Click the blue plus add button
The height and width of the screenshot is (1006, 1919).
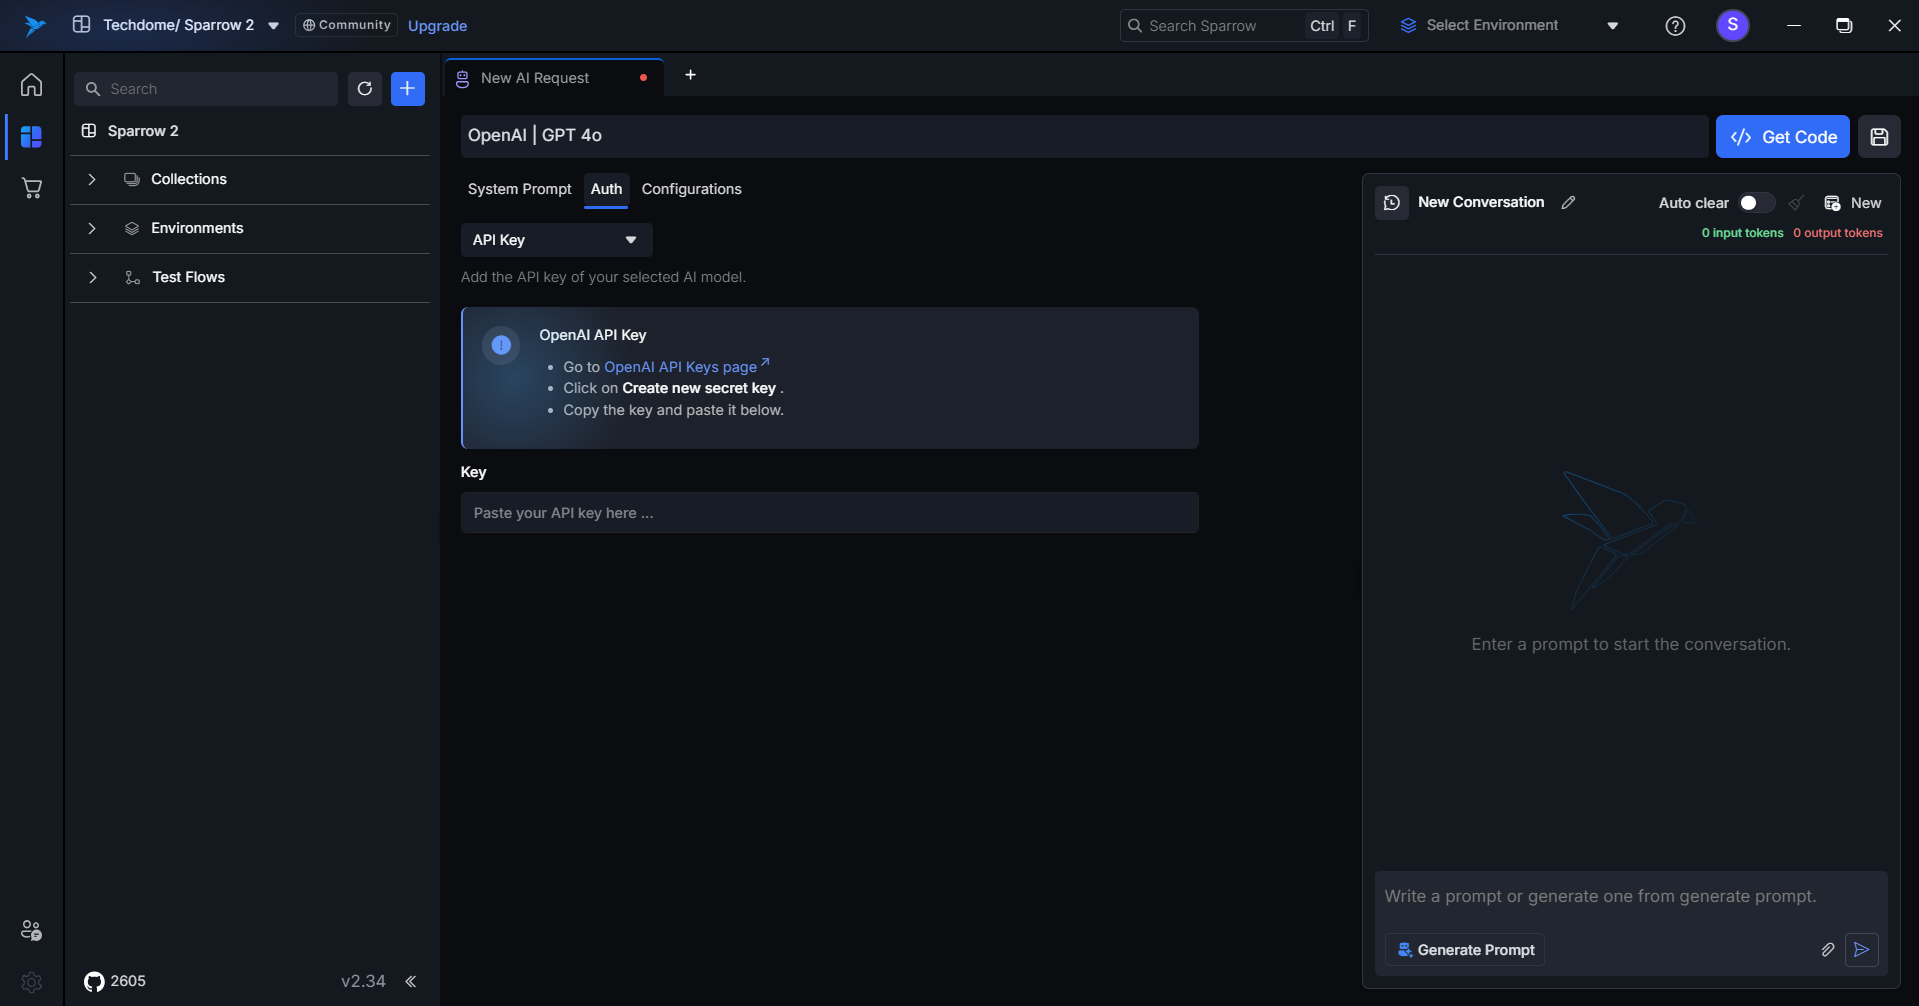point(407,89)
